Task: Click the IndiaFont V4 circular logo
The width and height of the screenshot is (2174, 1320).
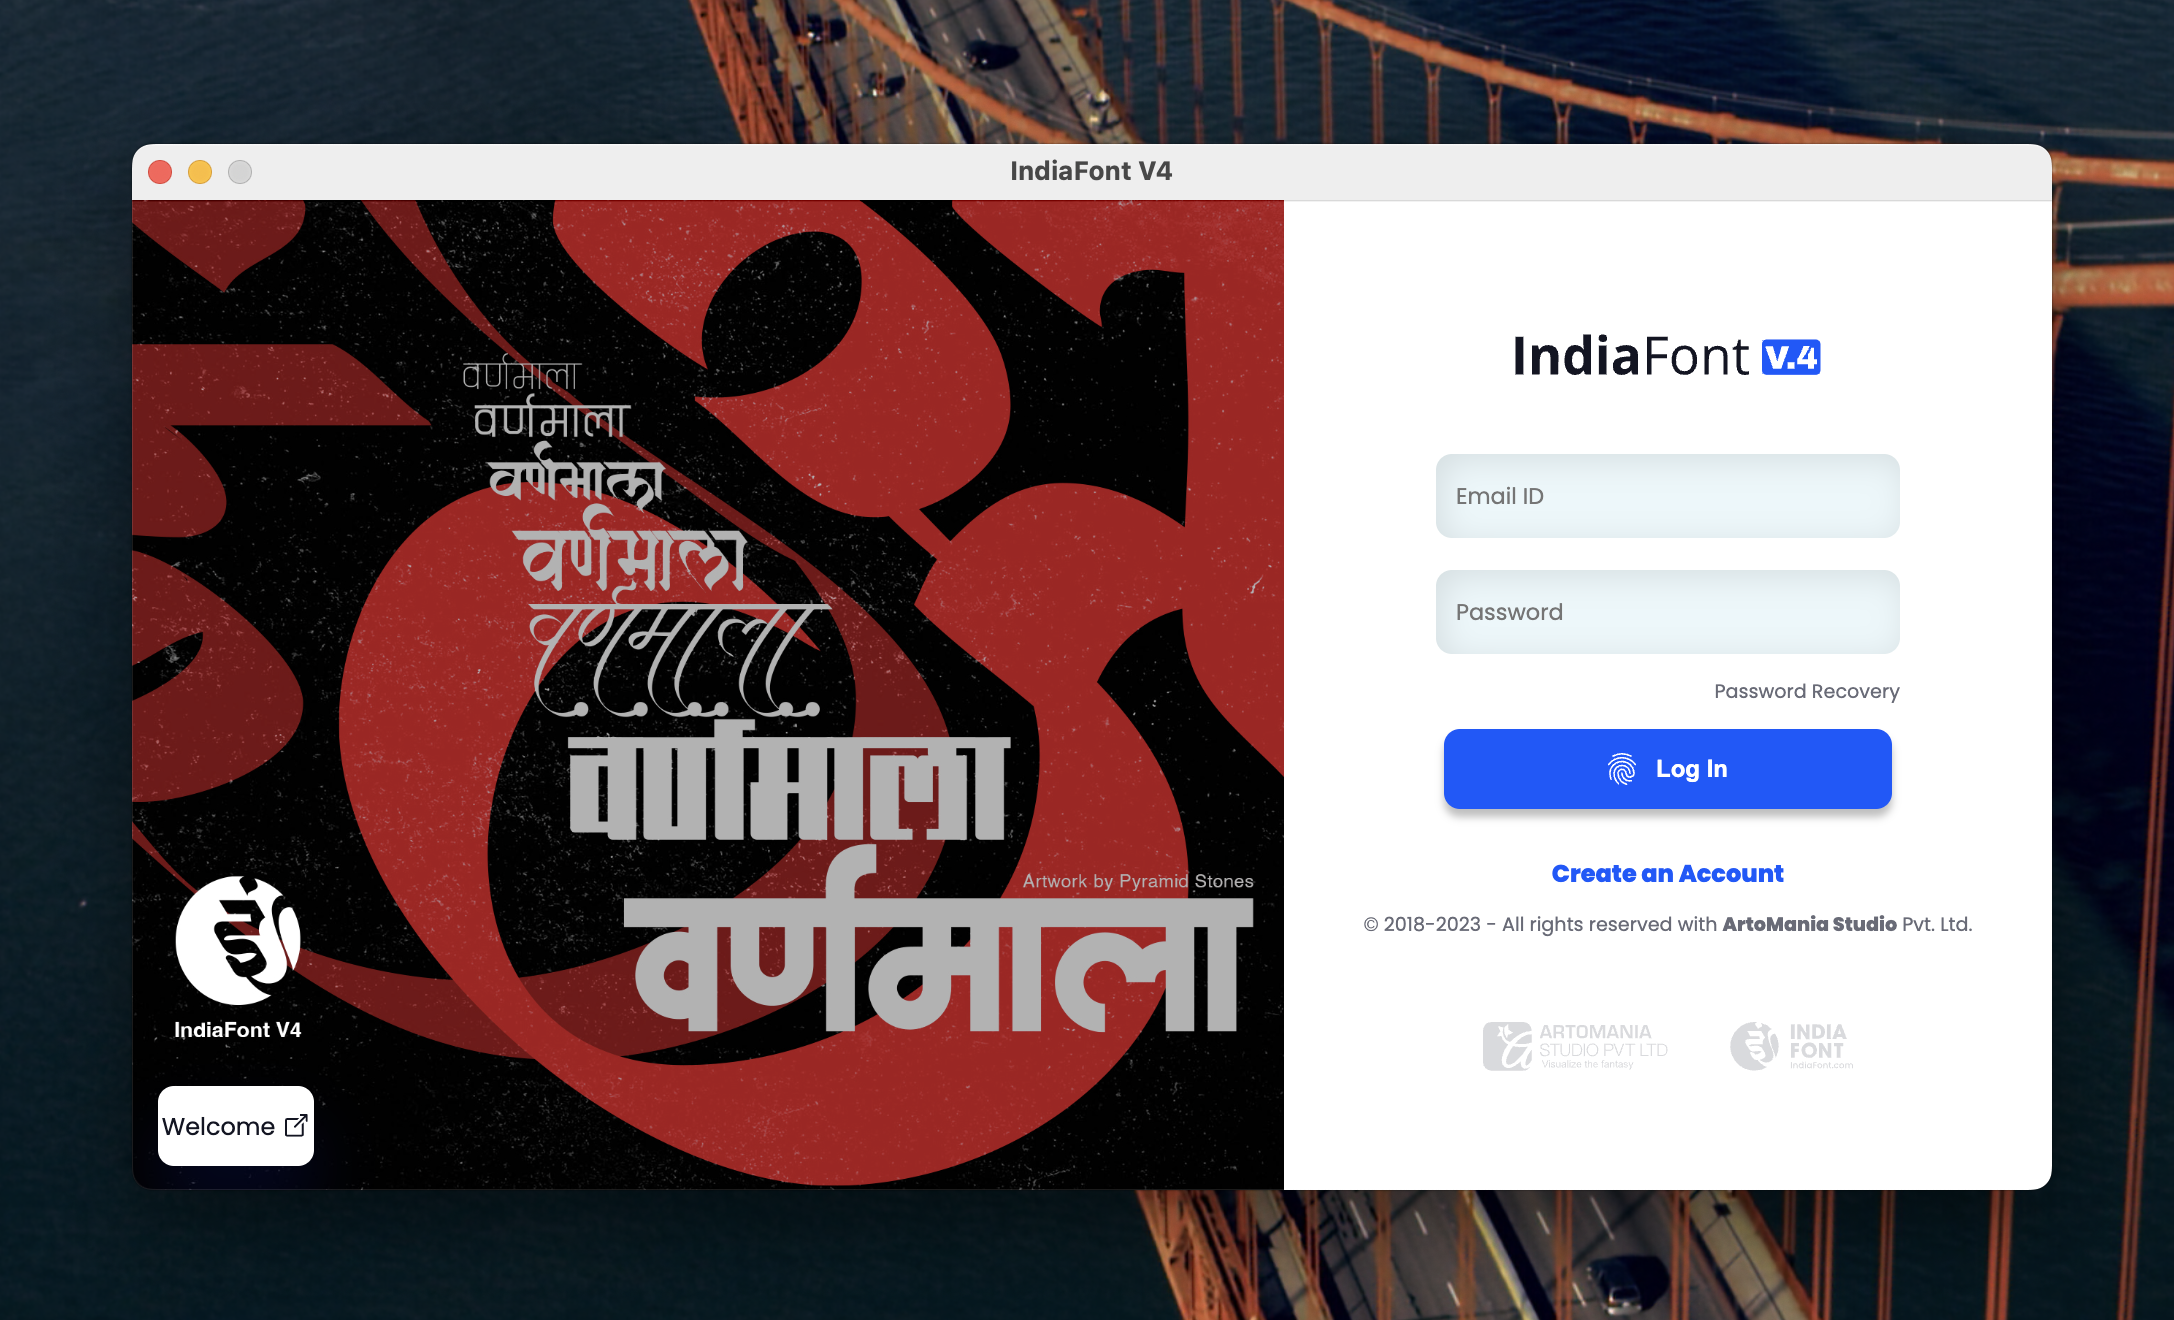Action: coord(238,940)
